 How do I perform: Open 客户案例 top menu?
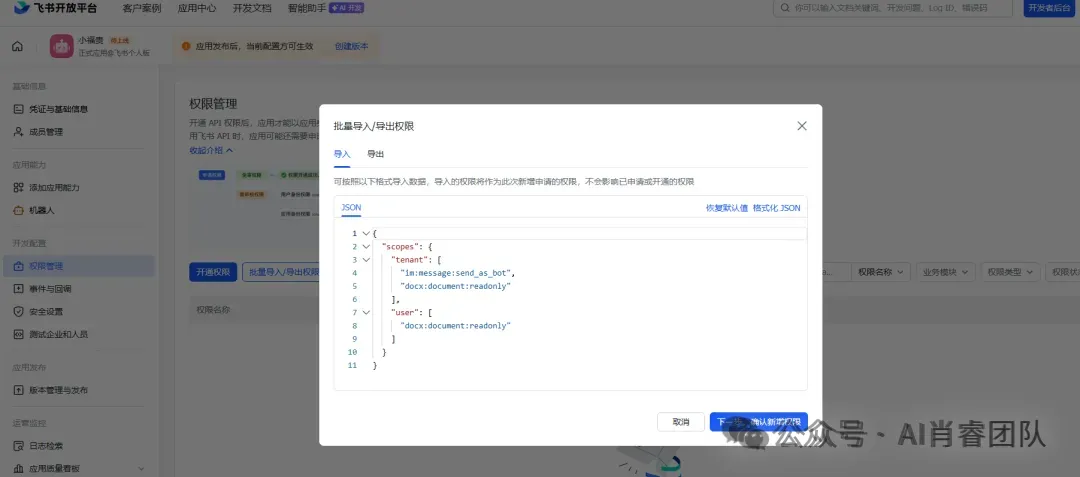coord(141,8)
